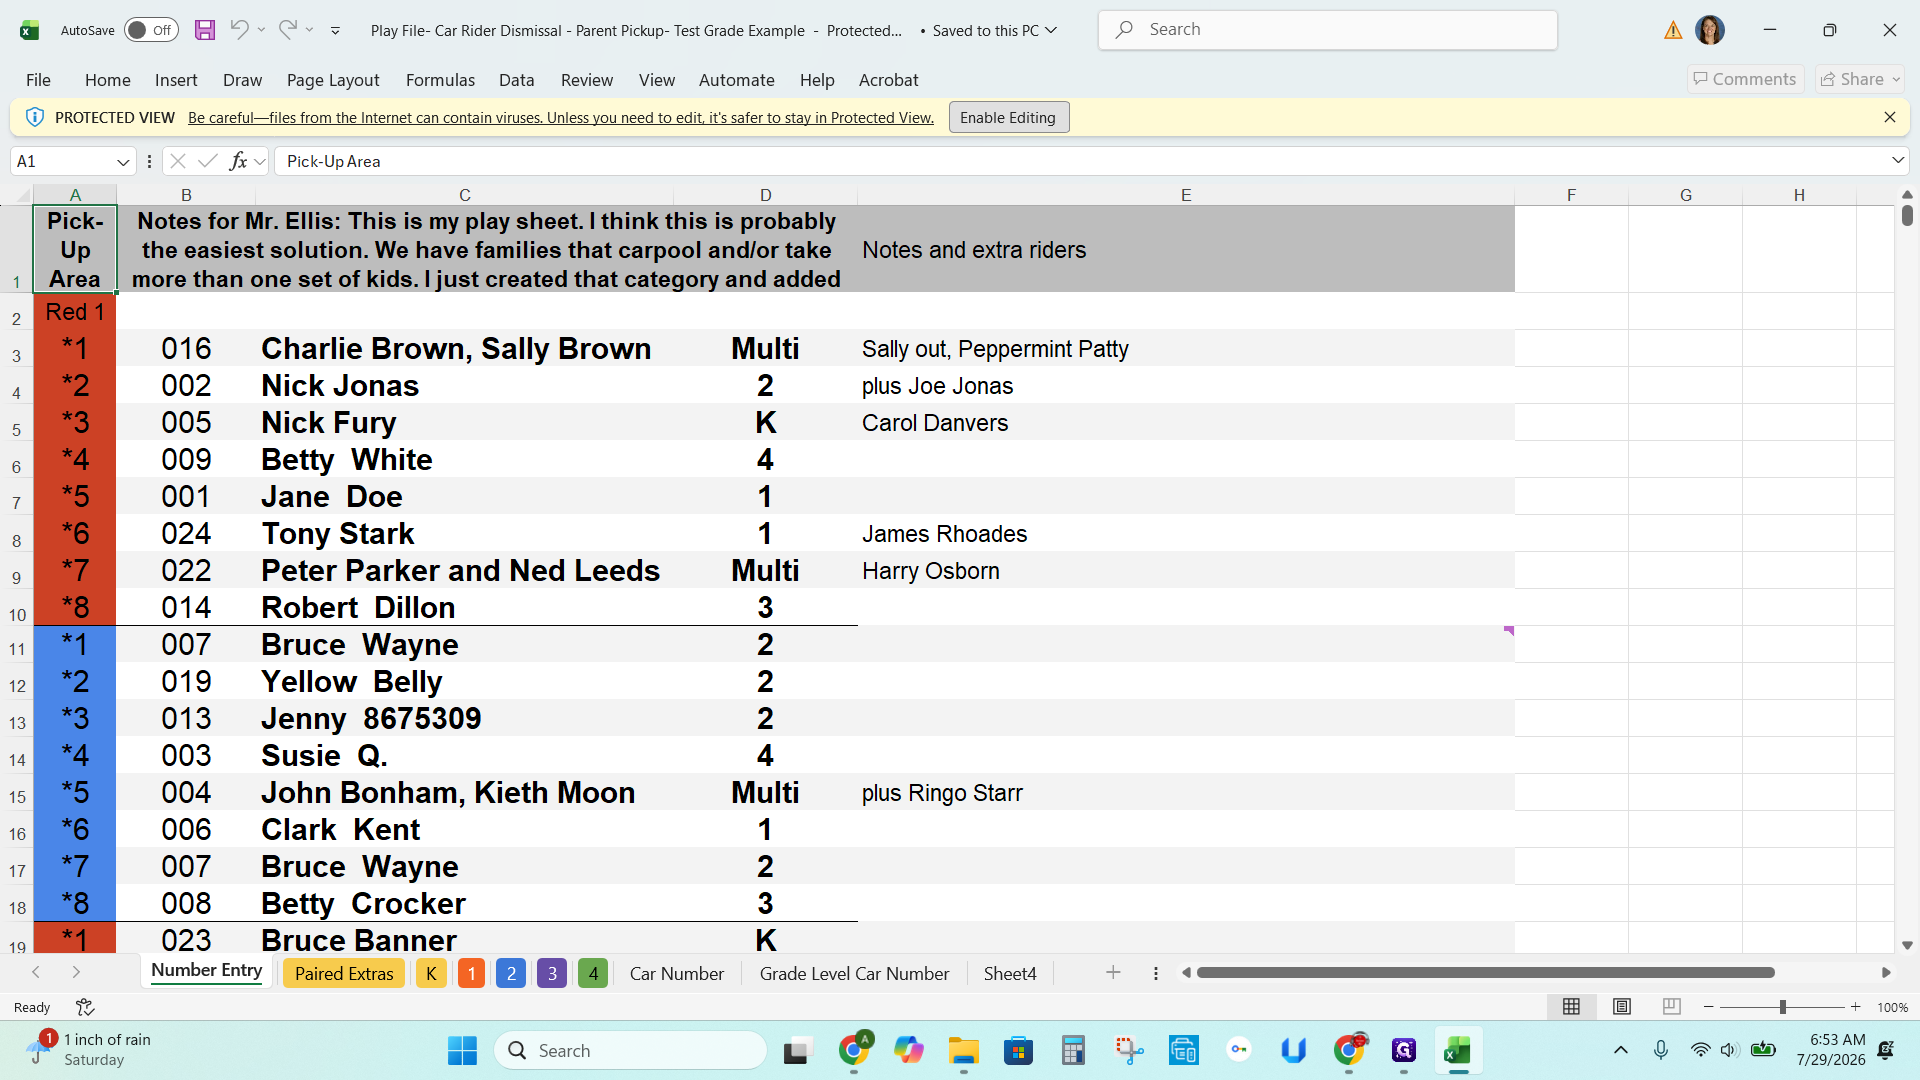Adjust the zoom slider handle

(1783, 1007)
